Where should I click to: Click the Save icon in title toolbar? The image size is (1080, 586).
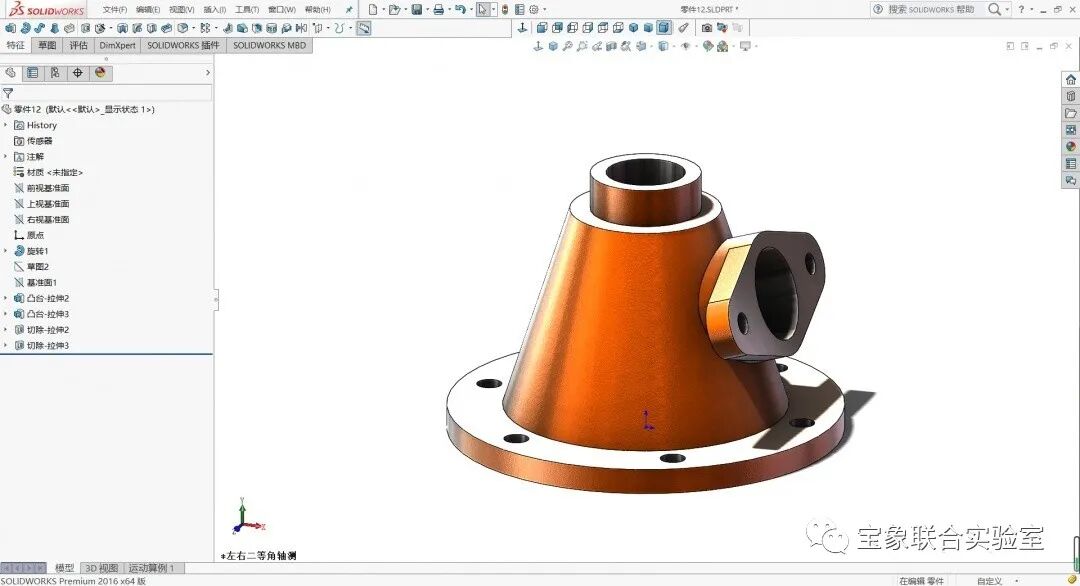pyautogui.click(x=417, y=10)
